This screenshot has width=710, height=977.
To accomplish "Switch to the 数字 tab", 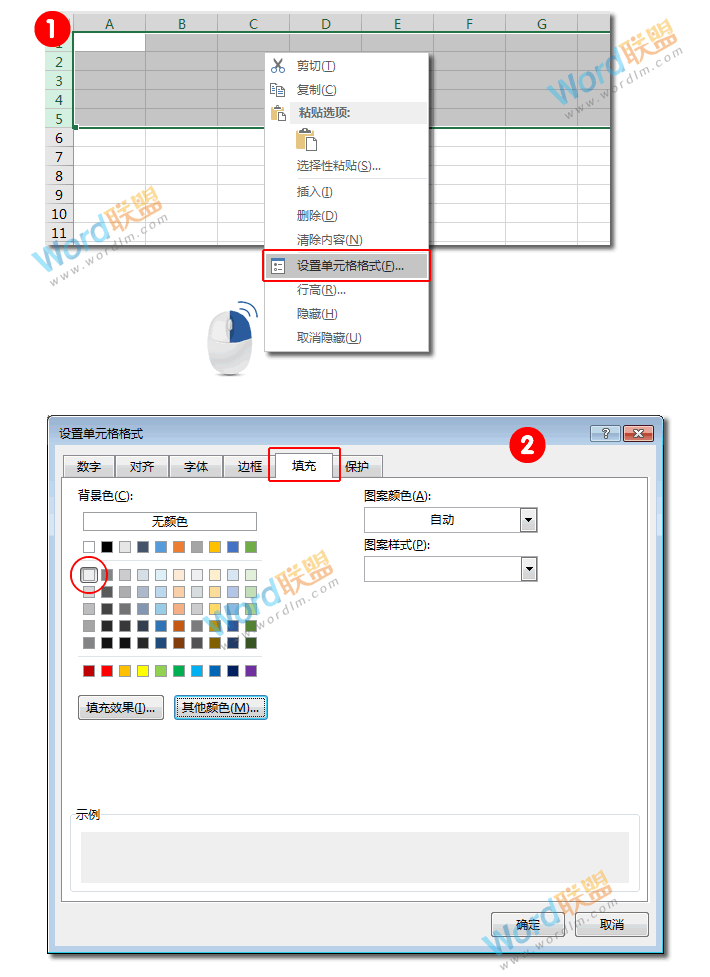I will coord(88,467).
